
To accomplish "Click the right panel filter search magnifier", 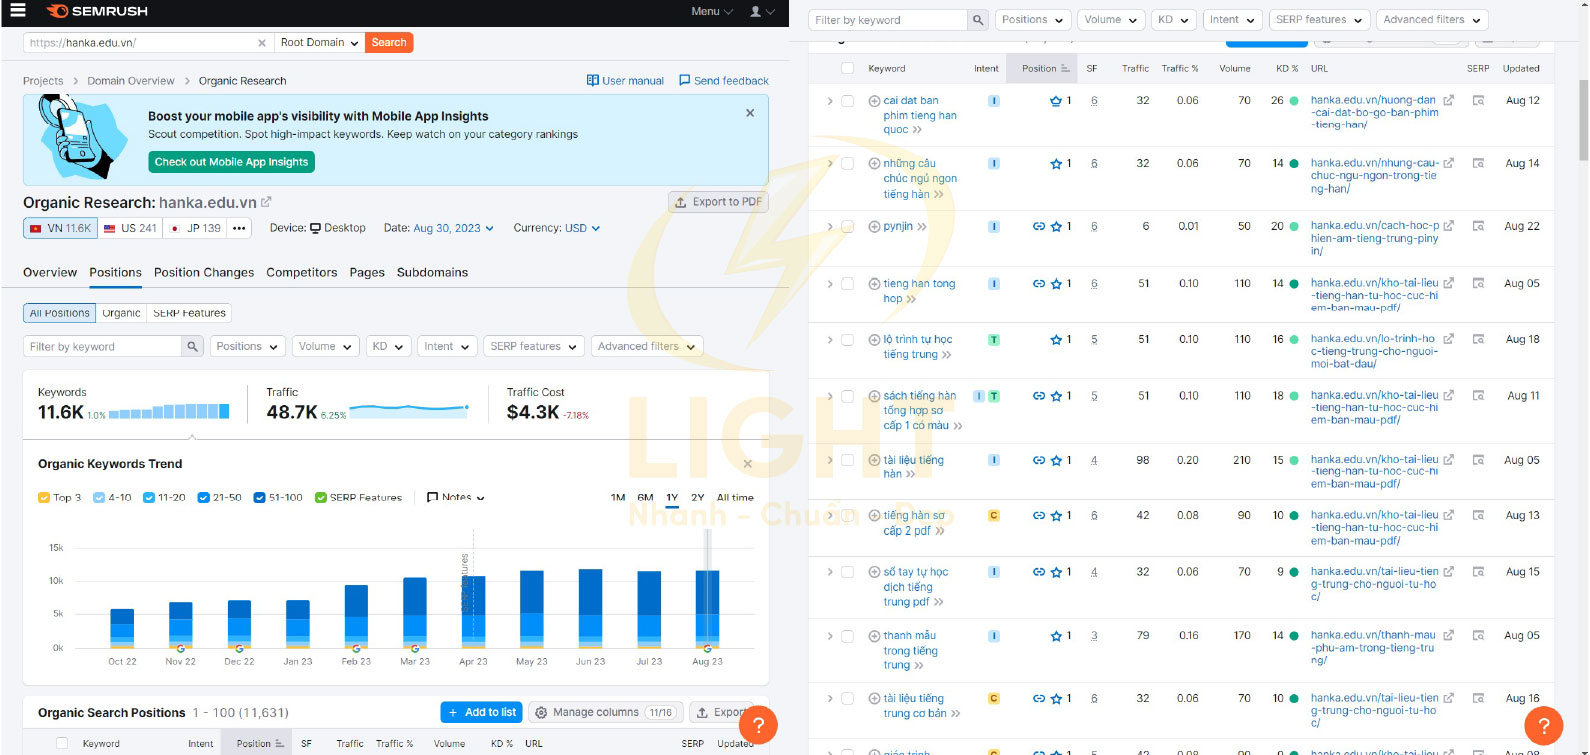I will tap(978, 20).
